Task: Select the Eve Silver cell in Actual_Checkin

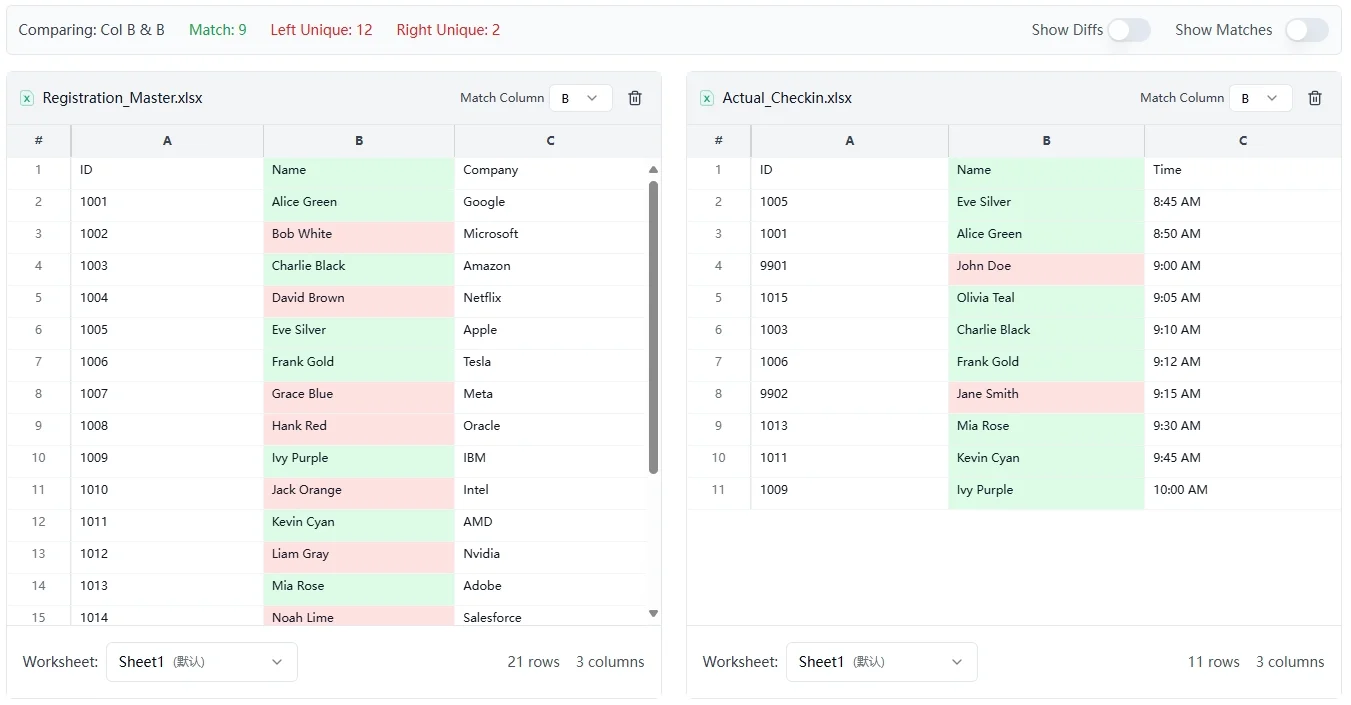Action: [1045, 201]
